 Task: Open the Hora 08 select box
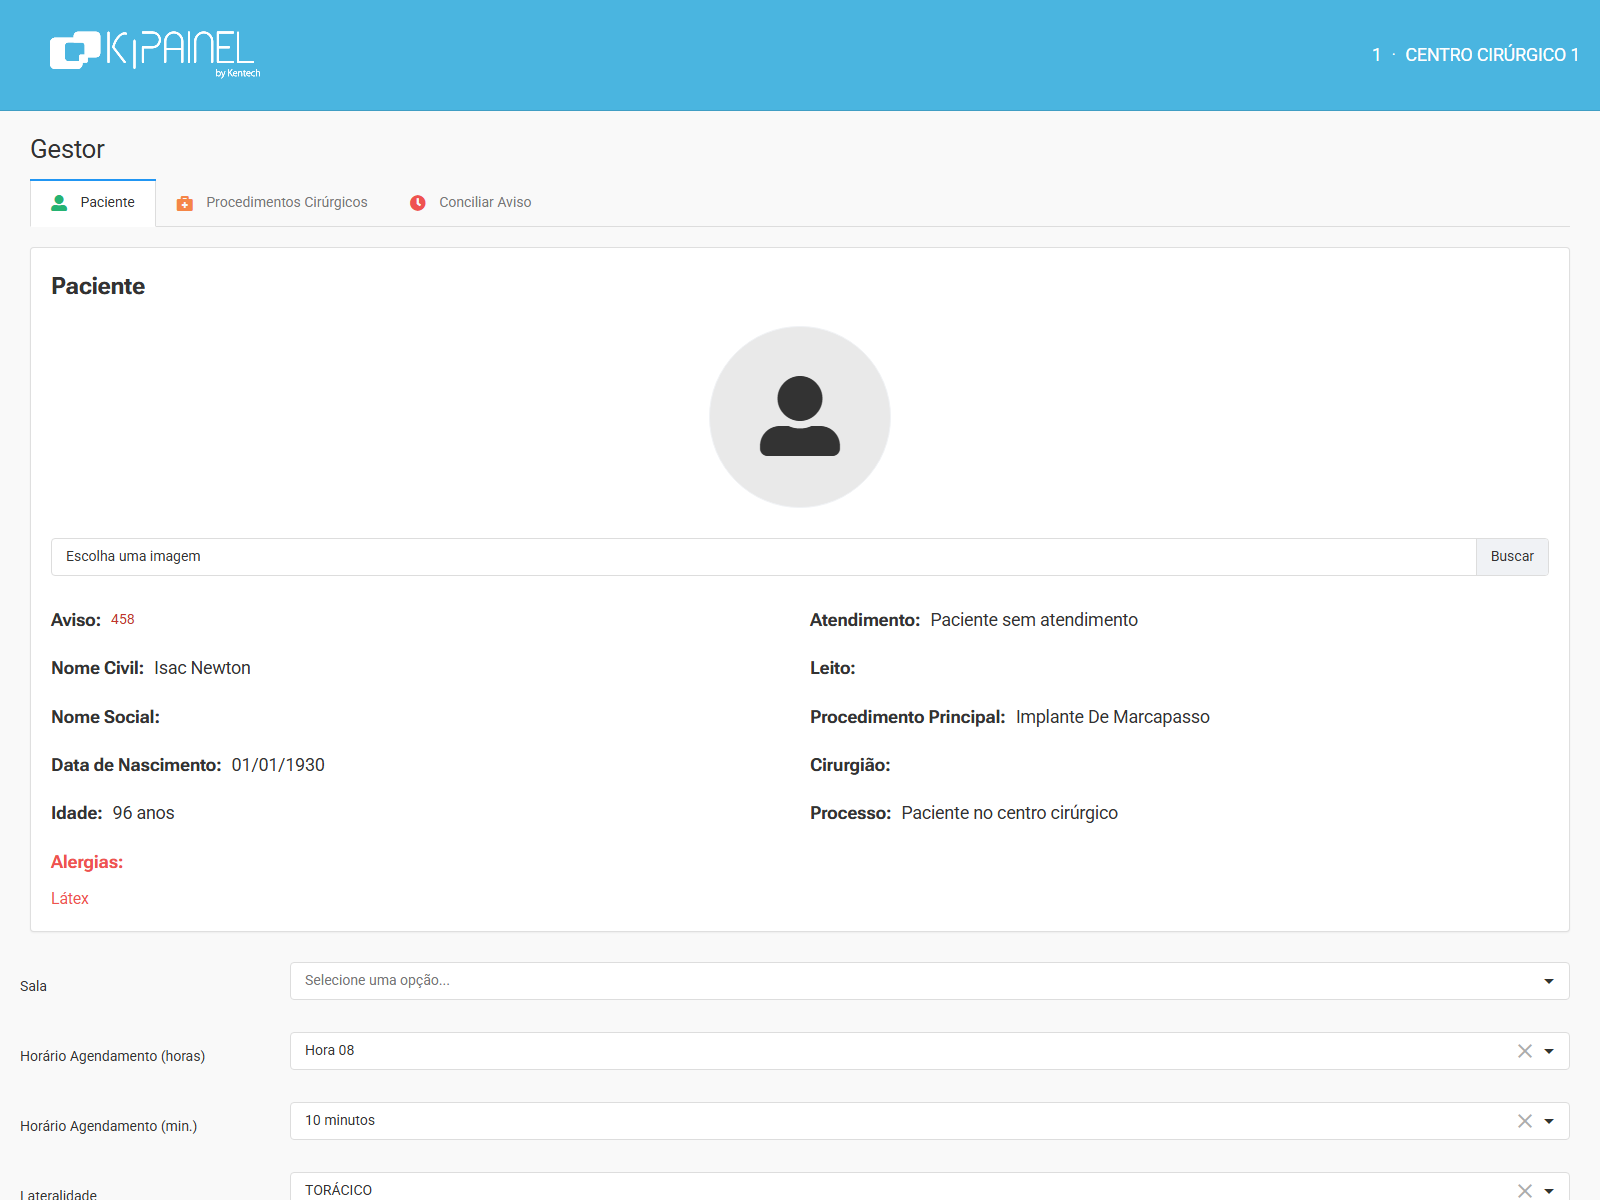coord(930,1051)
